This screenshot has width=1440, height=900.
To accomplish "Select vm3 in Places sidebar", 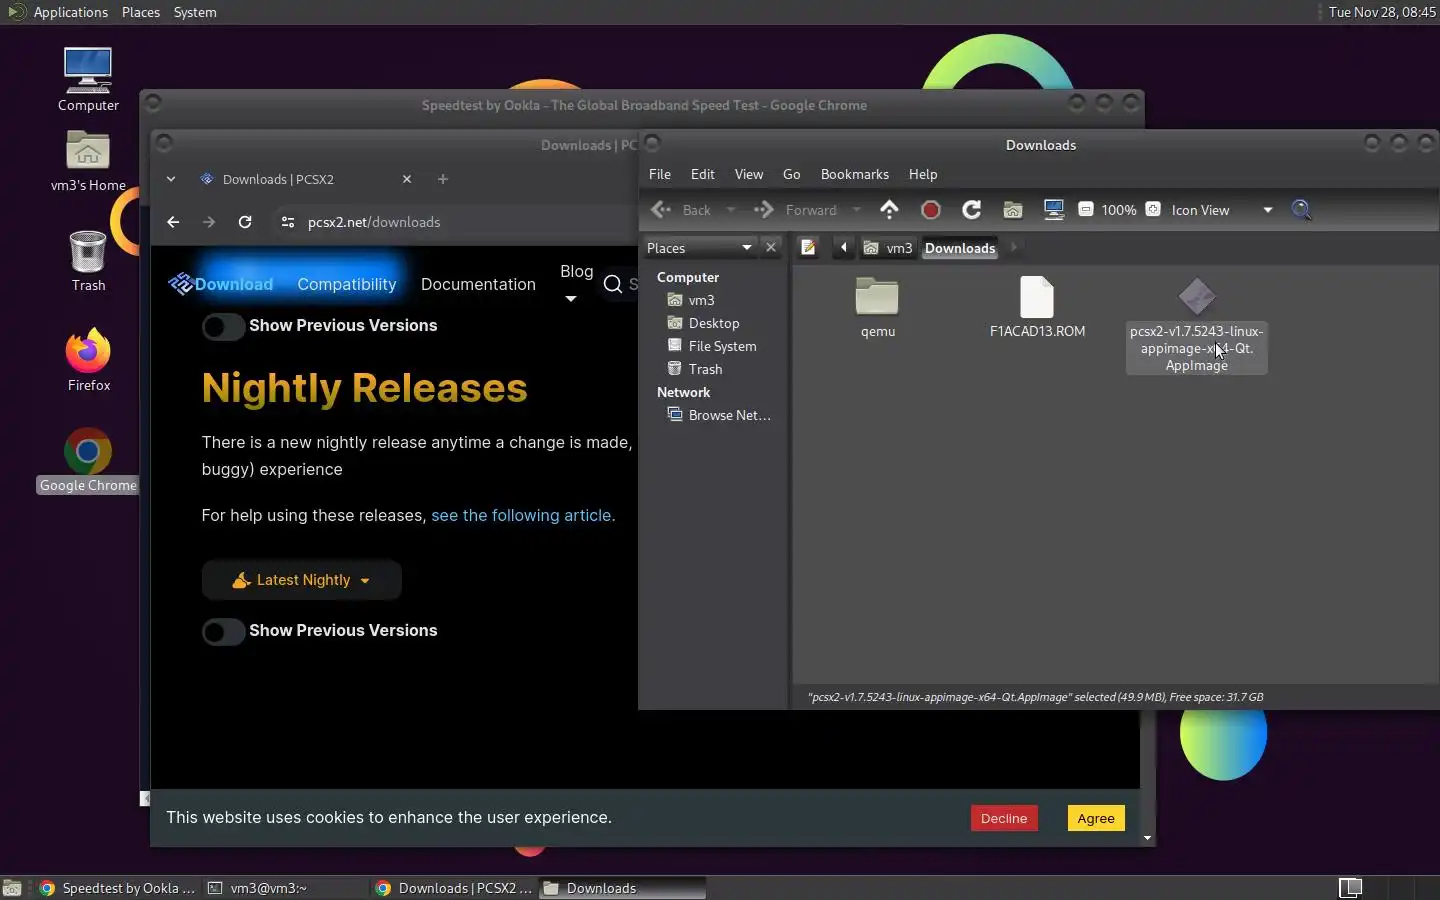I will coord(701,300).
